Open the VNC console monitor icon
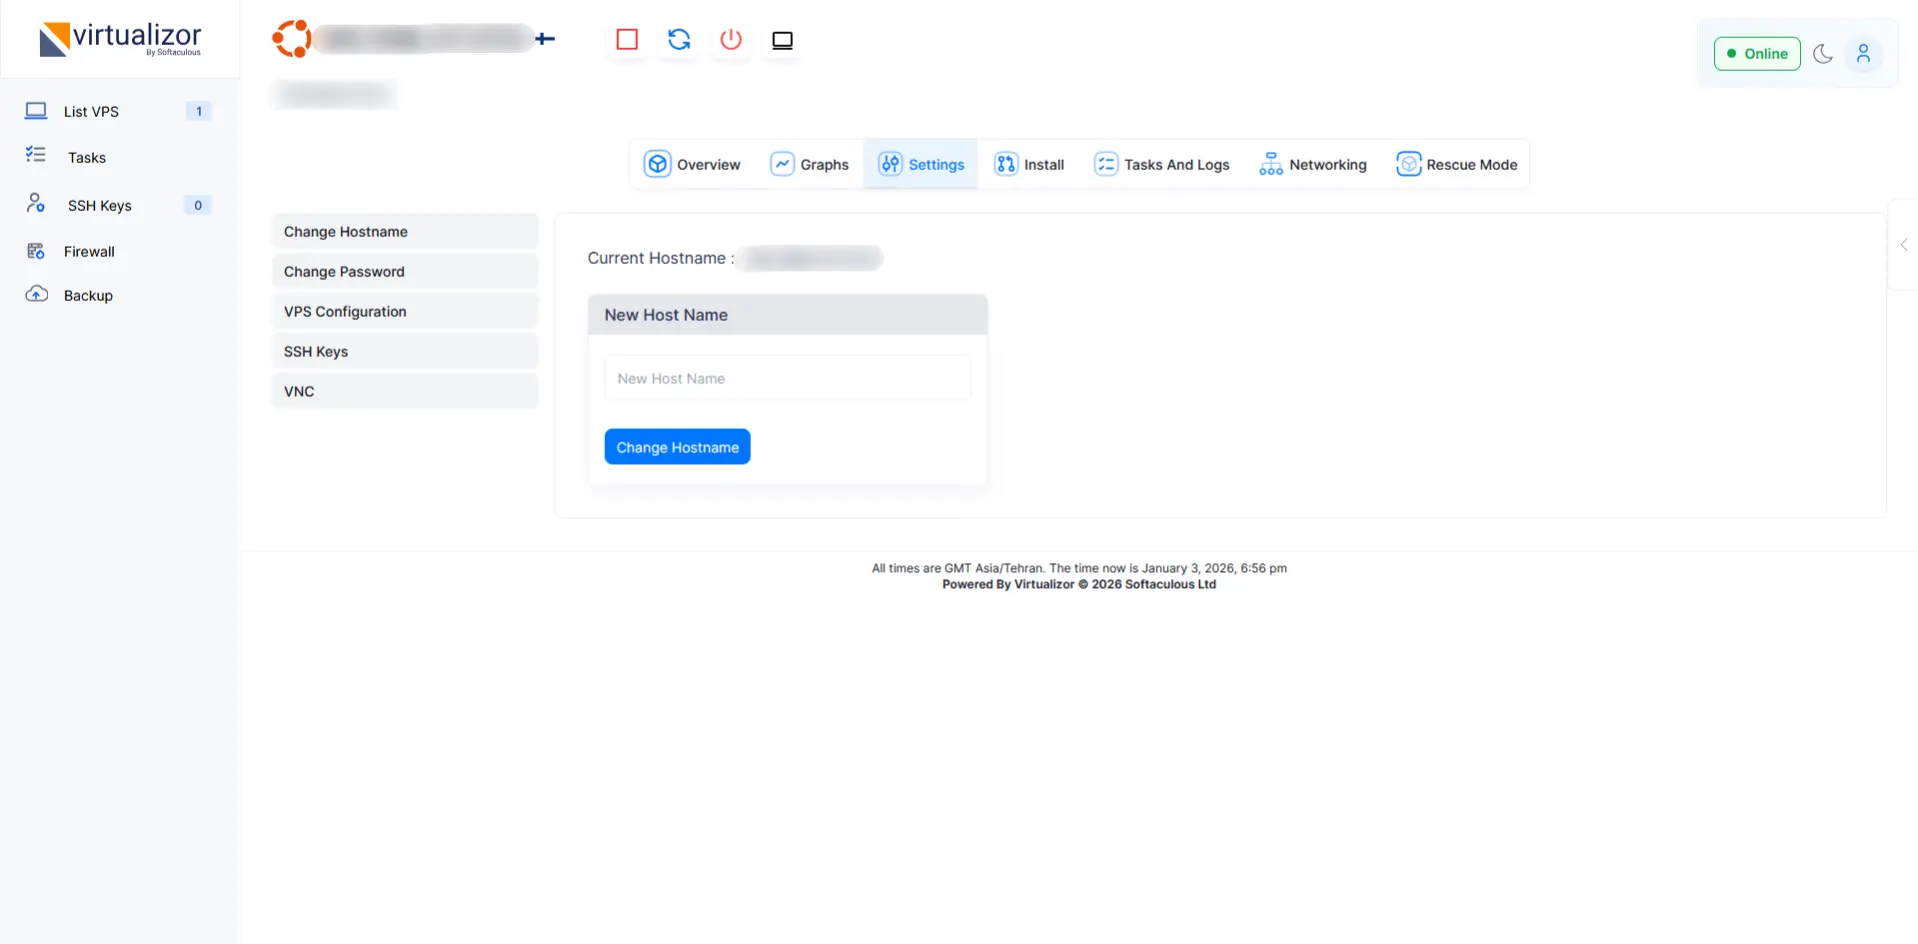This screenshot has width=1918, height=944. [x=782, y=40]
